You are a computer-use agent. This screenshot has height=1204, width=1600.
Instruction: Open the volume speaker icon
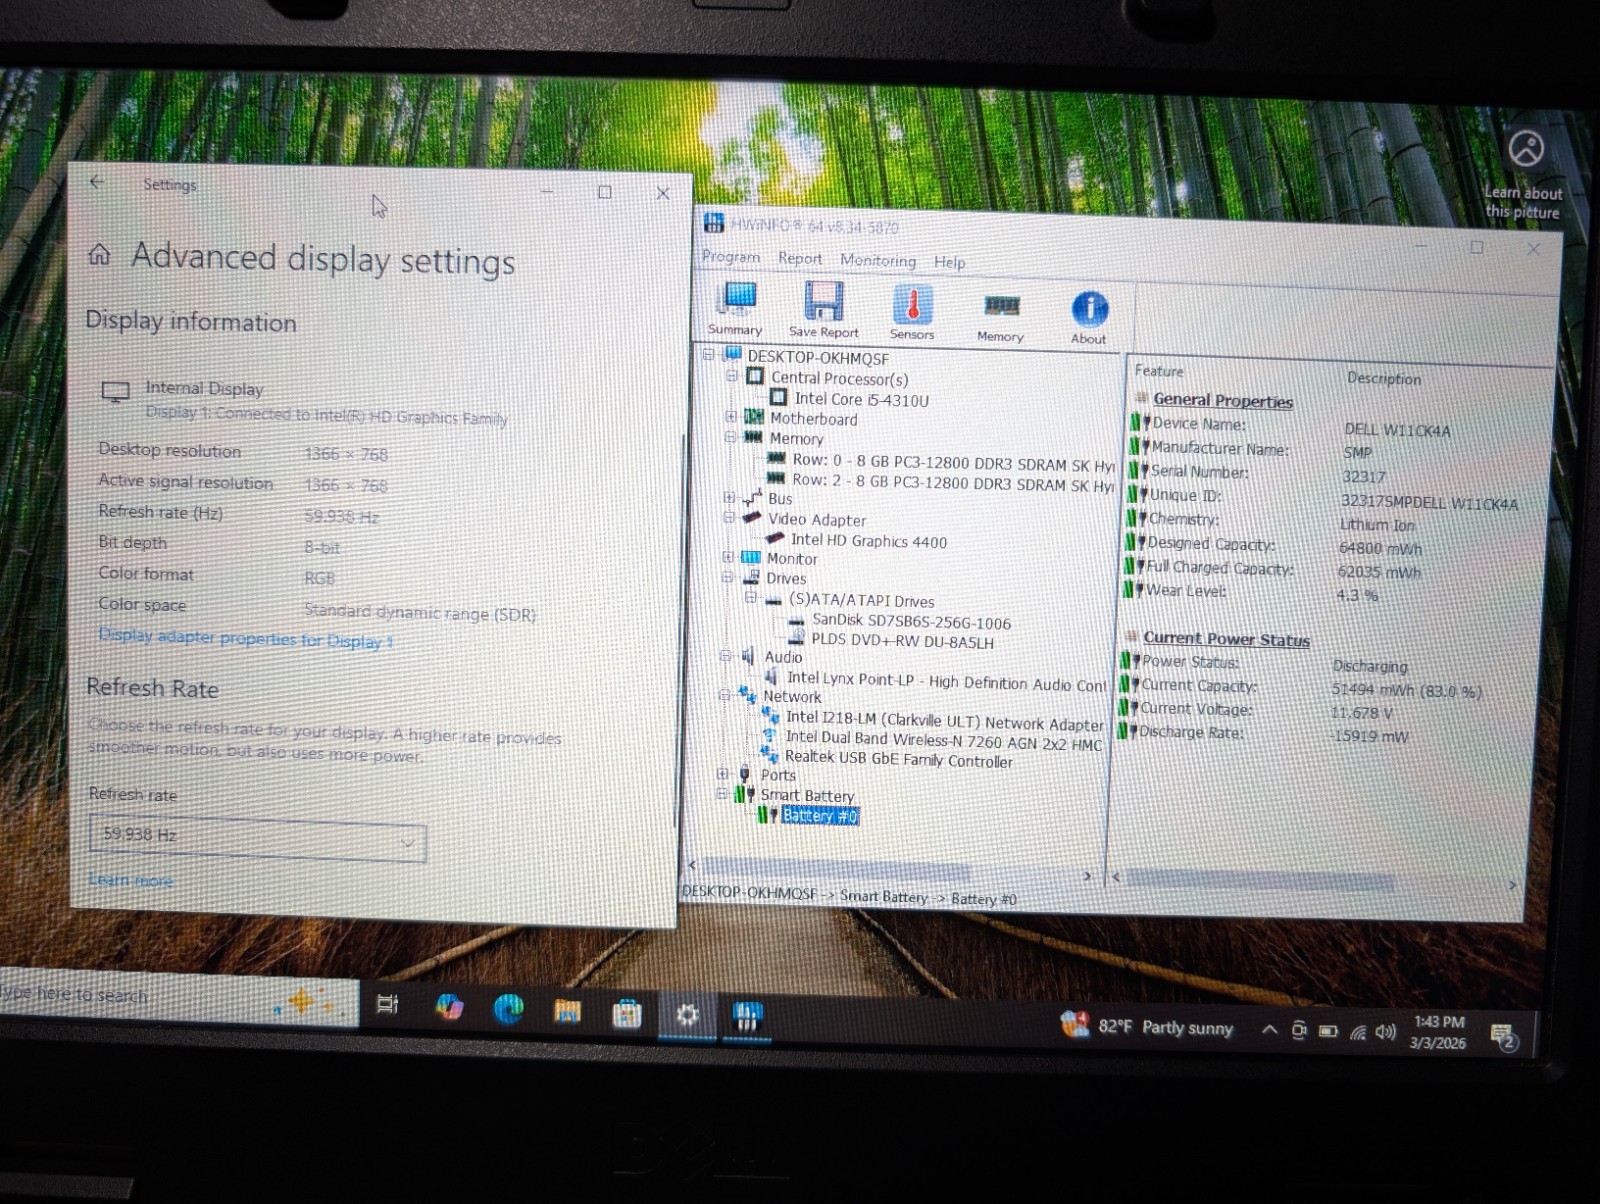point(1385,1032)
